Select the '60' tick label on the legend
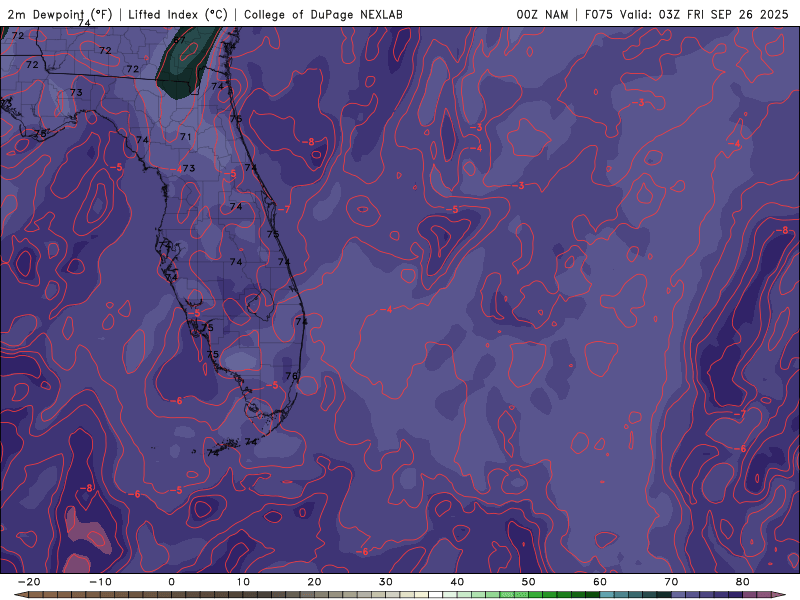 (x=599, y=581)
